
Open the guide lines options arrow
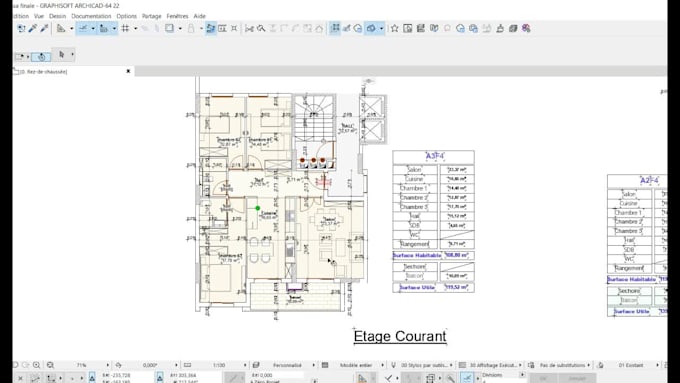(x=72, y=29)
